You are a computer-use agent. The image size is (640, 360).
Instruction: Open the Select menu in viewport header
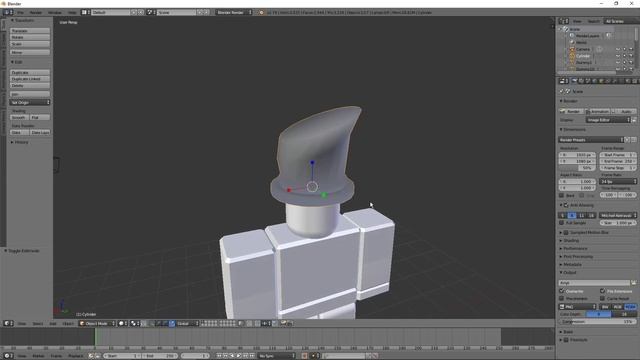(x=38, y=323)
